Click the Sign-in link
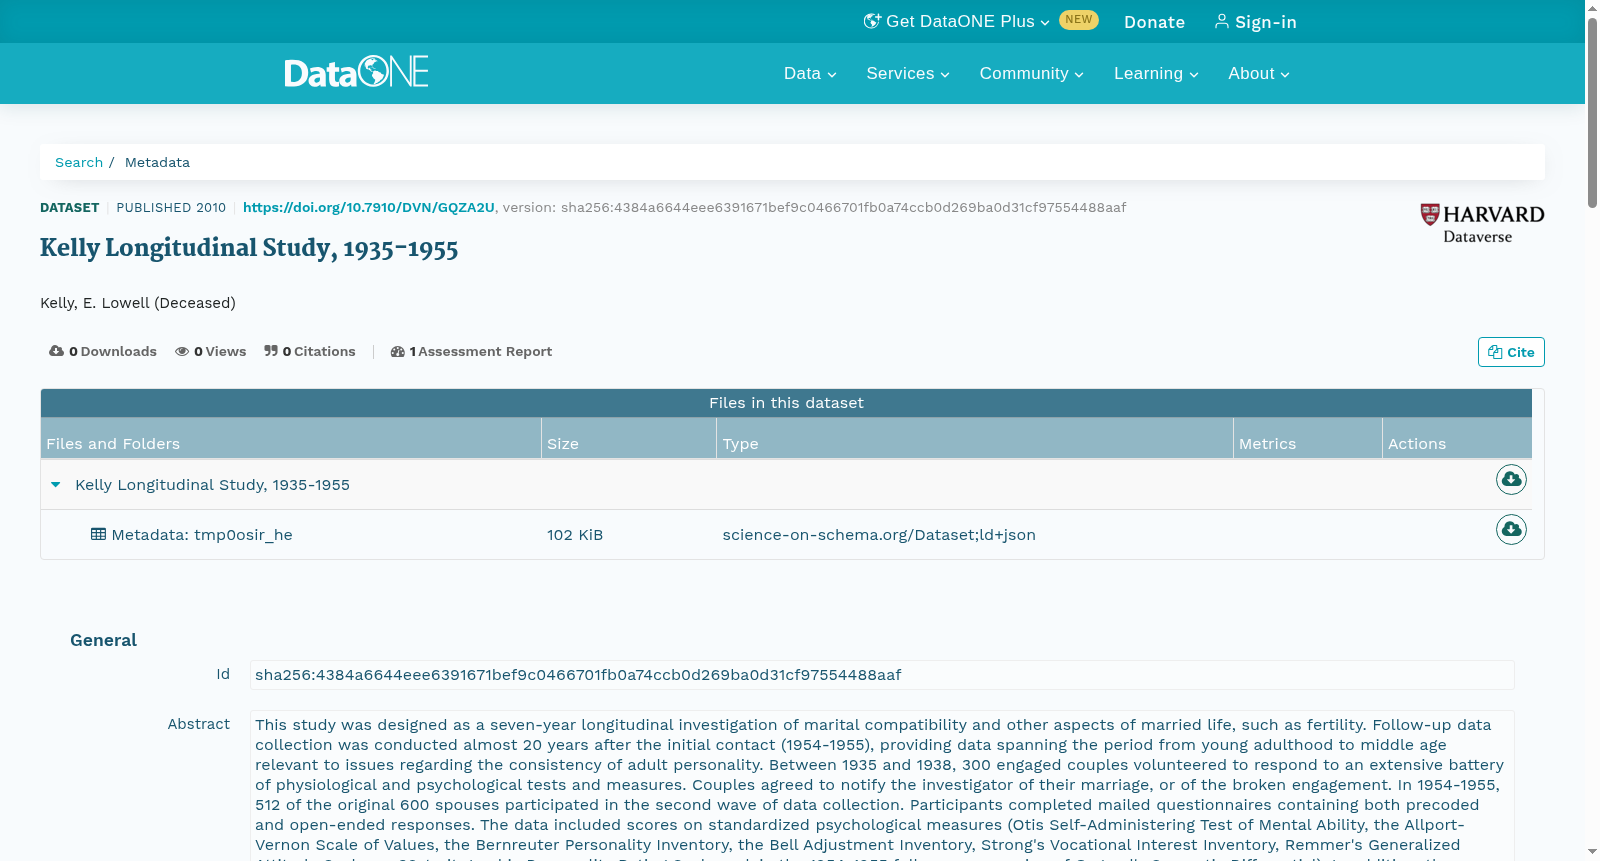Screen dimensions: 1600x861 pos(1256,22)
